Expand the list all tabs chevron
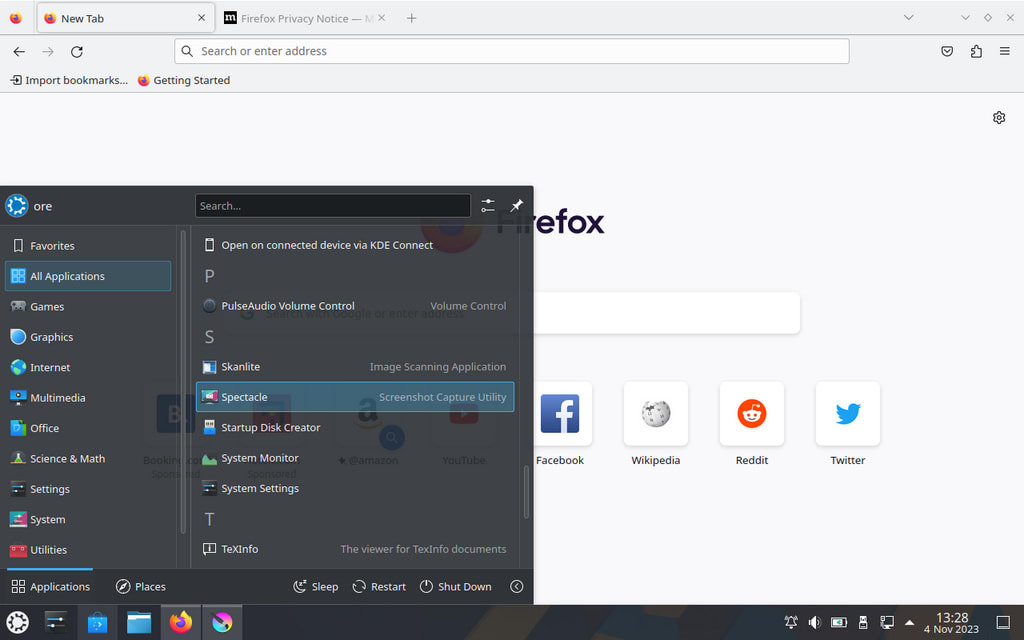 click(908, 18)
